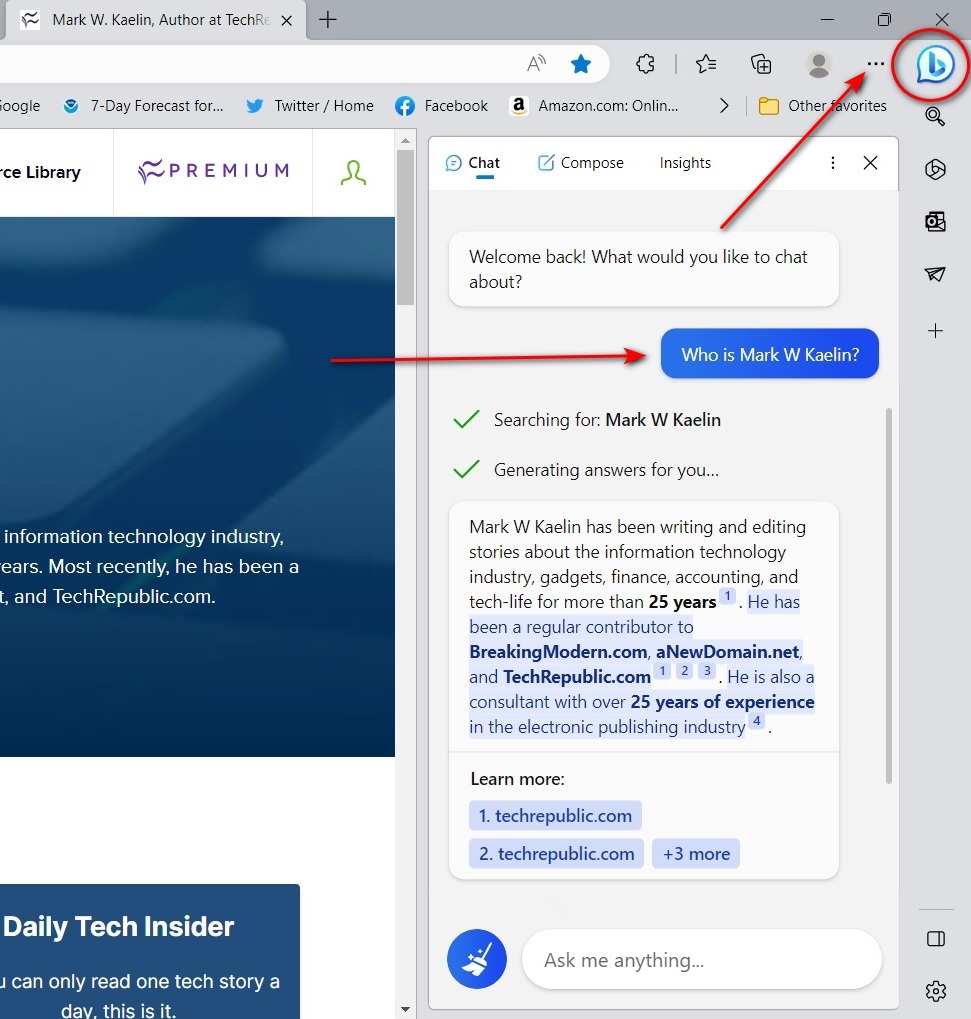Open the sidebar Search magnifier icon
This screenshot has width=971, height=1019.
click(x=935, y=116)
